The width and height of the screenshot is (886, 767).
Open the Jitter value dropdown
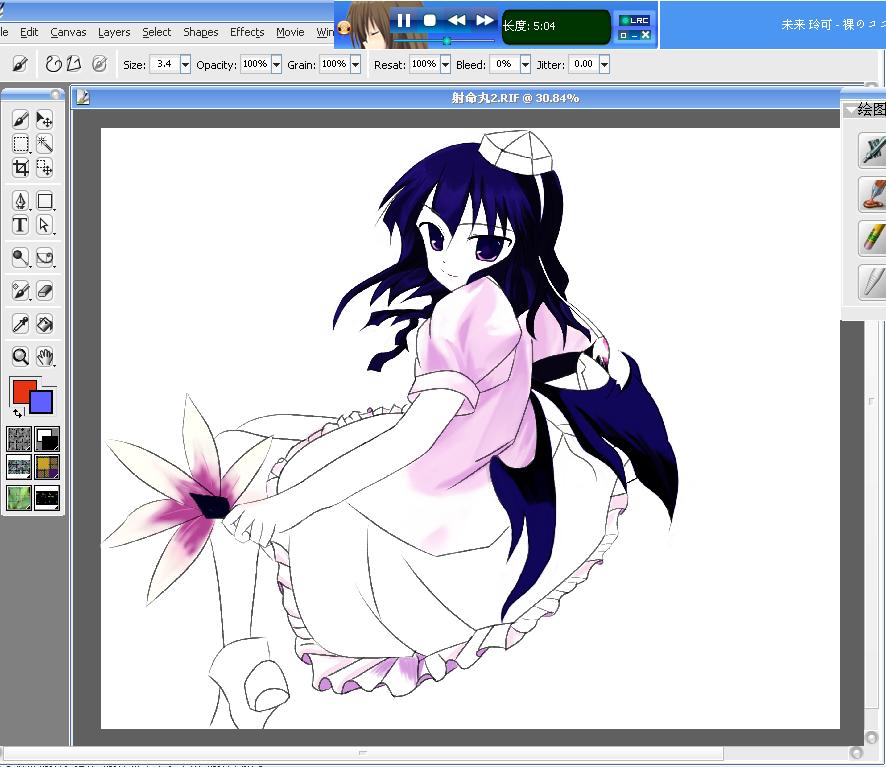pos(605,64)
